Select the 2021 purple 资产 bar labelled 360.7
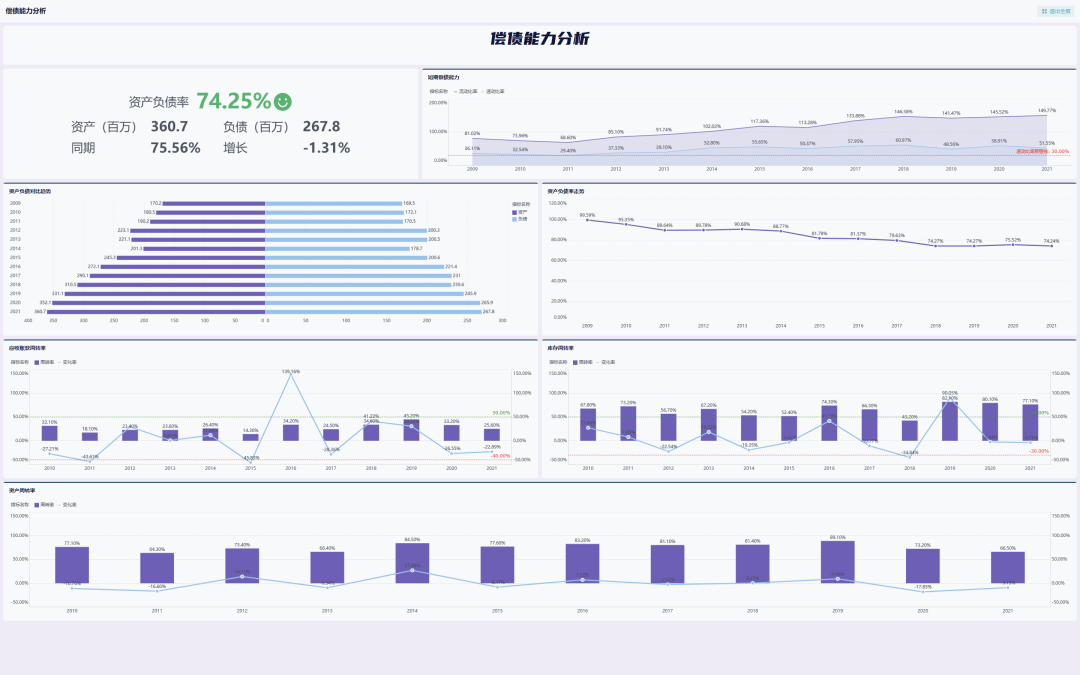 pos(156,311)
